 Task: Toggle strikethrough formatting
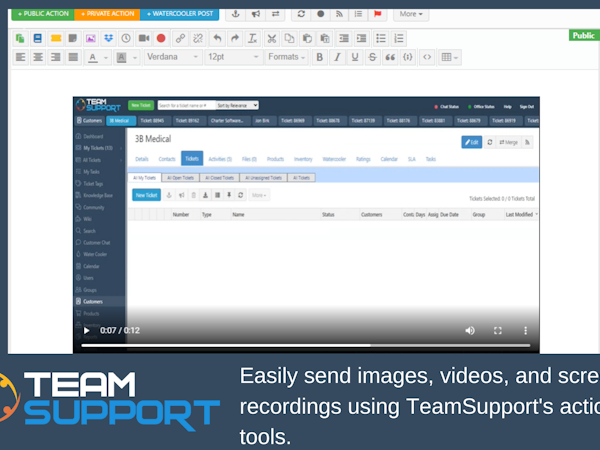[372, 57]
